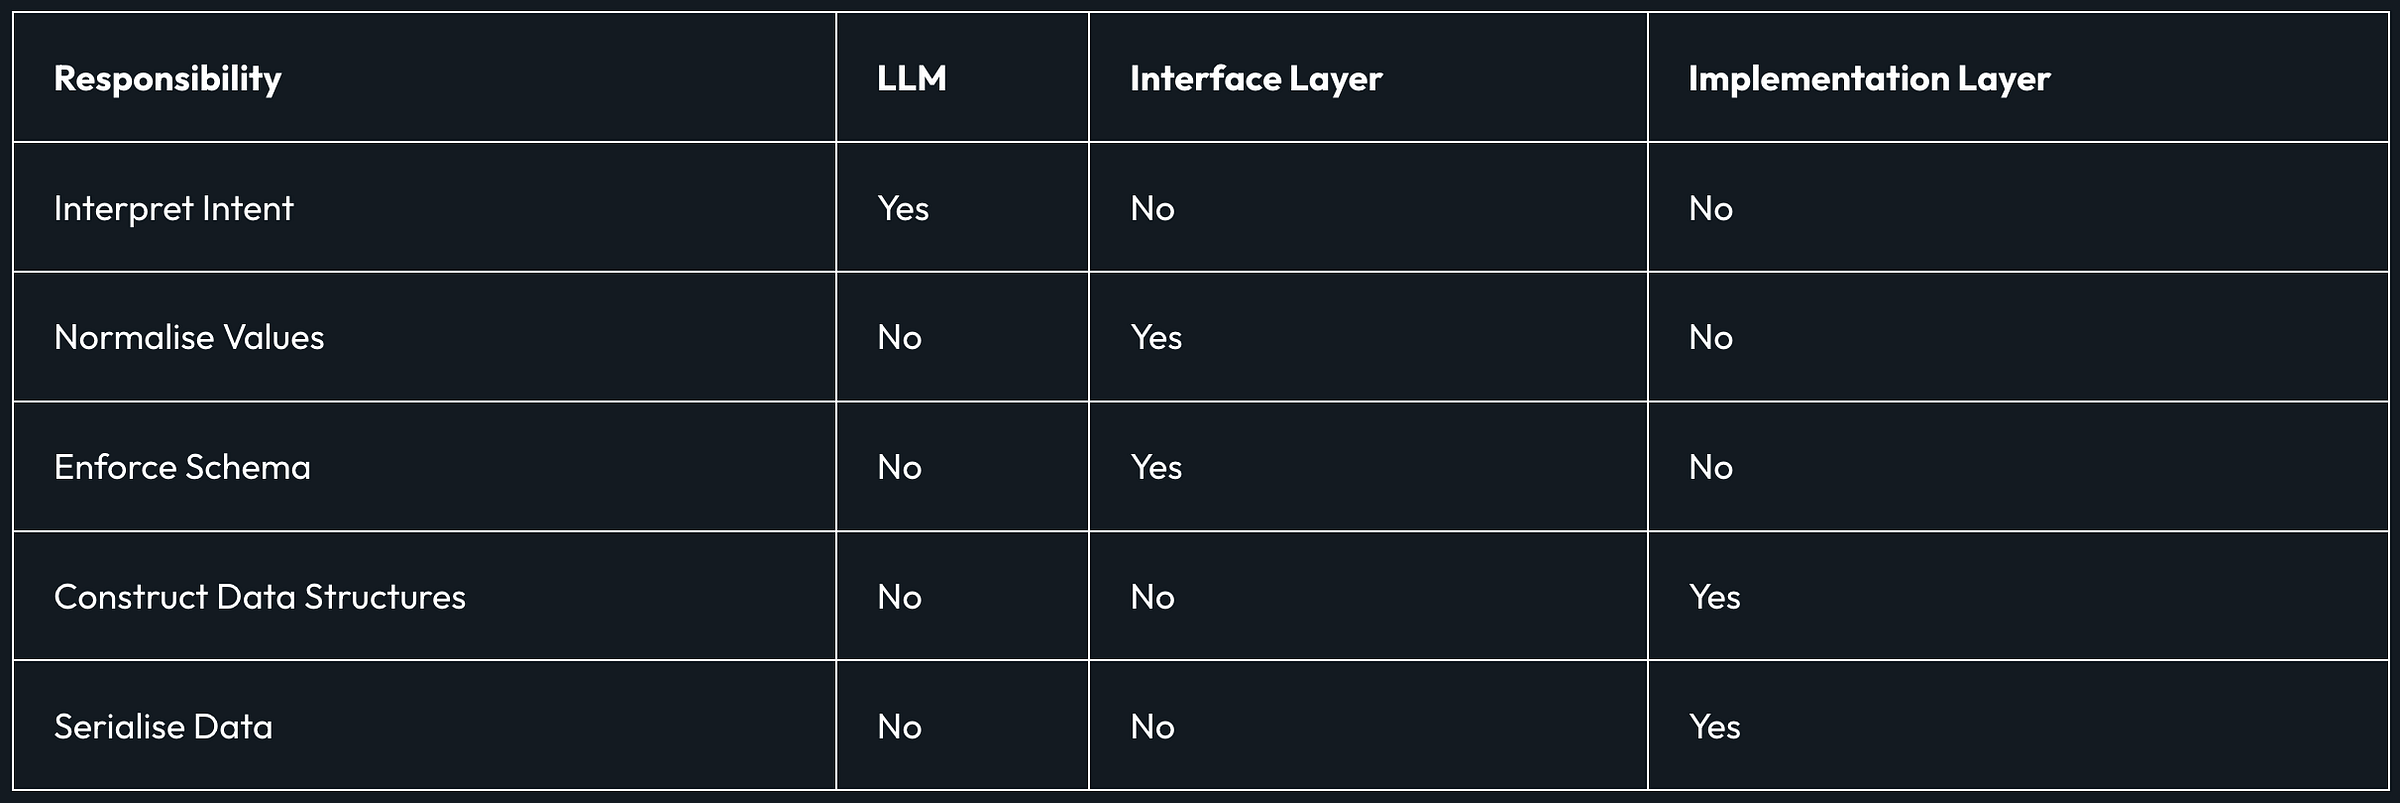Screen dimensions: 2400x803
Task: Click the Responsibility column header
Action: tap(168, 79)
